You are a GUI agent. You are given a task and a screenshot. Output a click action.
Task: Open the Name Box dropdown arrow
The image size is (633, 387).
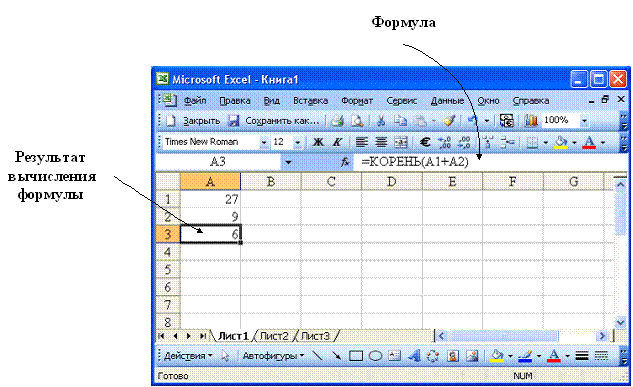288,162
